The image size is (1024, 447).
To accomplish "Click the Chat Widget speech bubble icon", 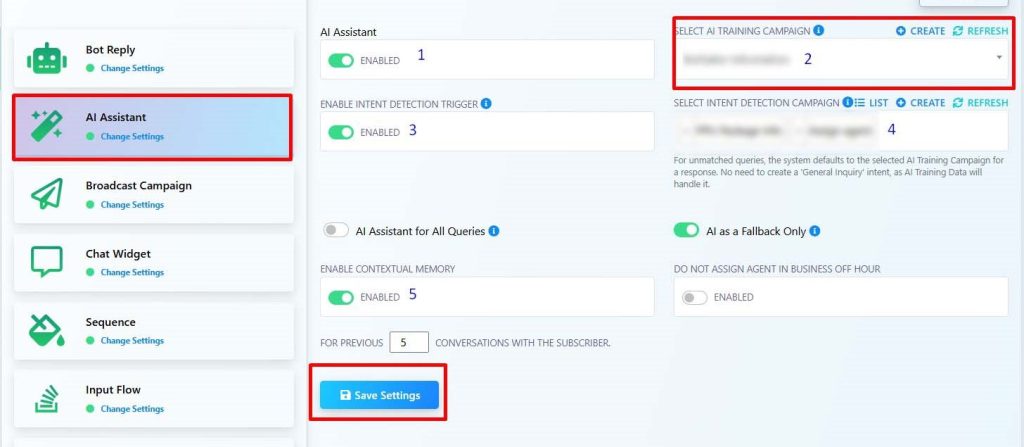I will tap(46, 262).
